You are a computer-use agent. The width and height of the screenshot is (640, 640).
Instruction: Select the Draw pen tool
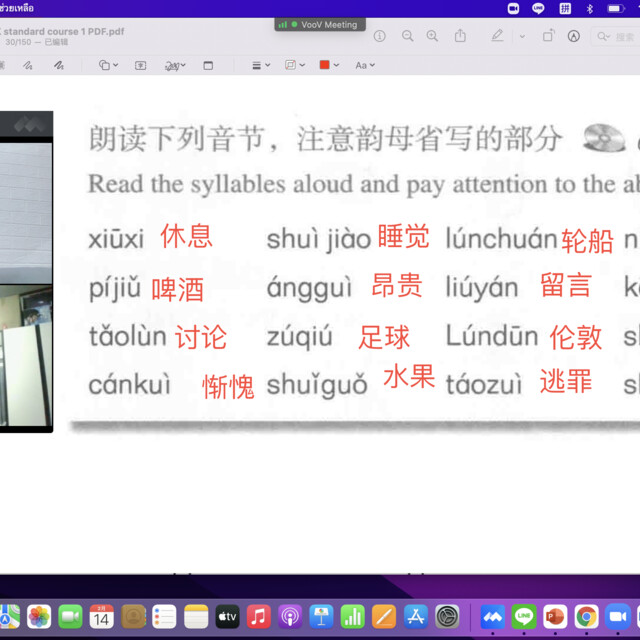(59, 65)
